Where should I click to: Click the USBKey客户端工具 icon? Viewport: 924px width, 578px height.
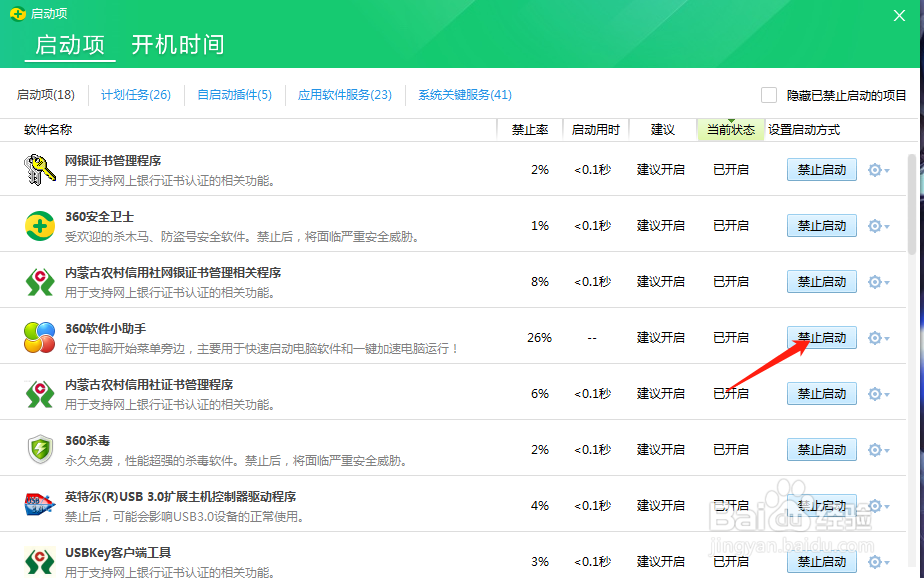[40, 561]
